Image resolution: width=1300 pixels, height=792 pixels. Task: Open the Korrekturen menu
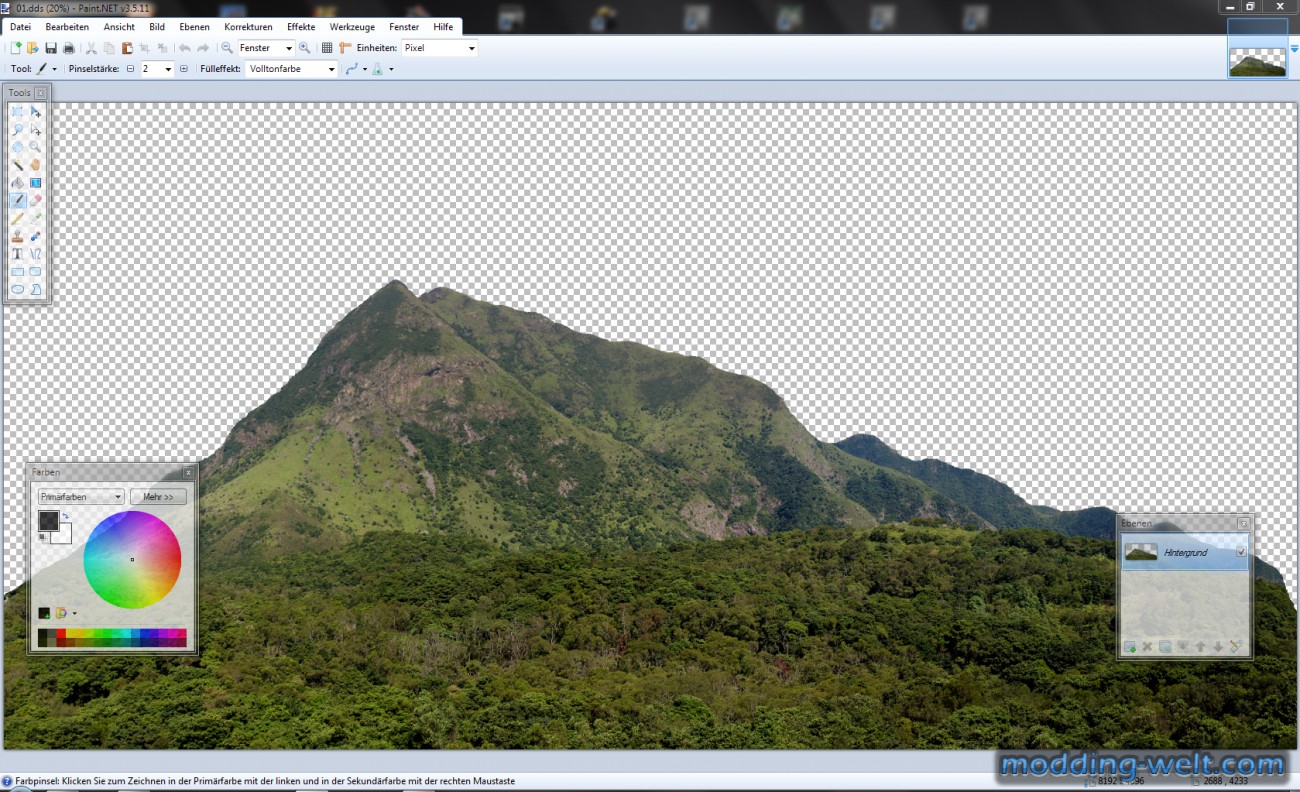[248, 27]
